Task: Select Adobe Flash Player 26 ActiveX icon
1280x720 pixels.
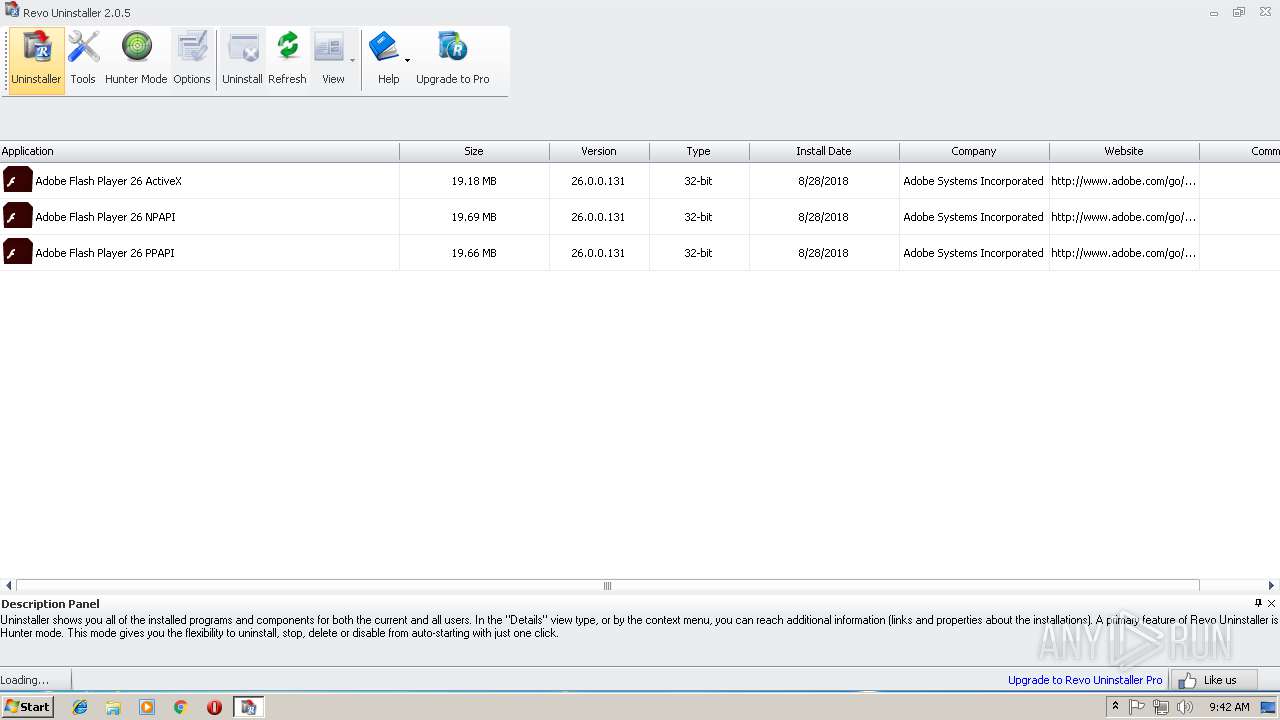Action: [17, 181]
